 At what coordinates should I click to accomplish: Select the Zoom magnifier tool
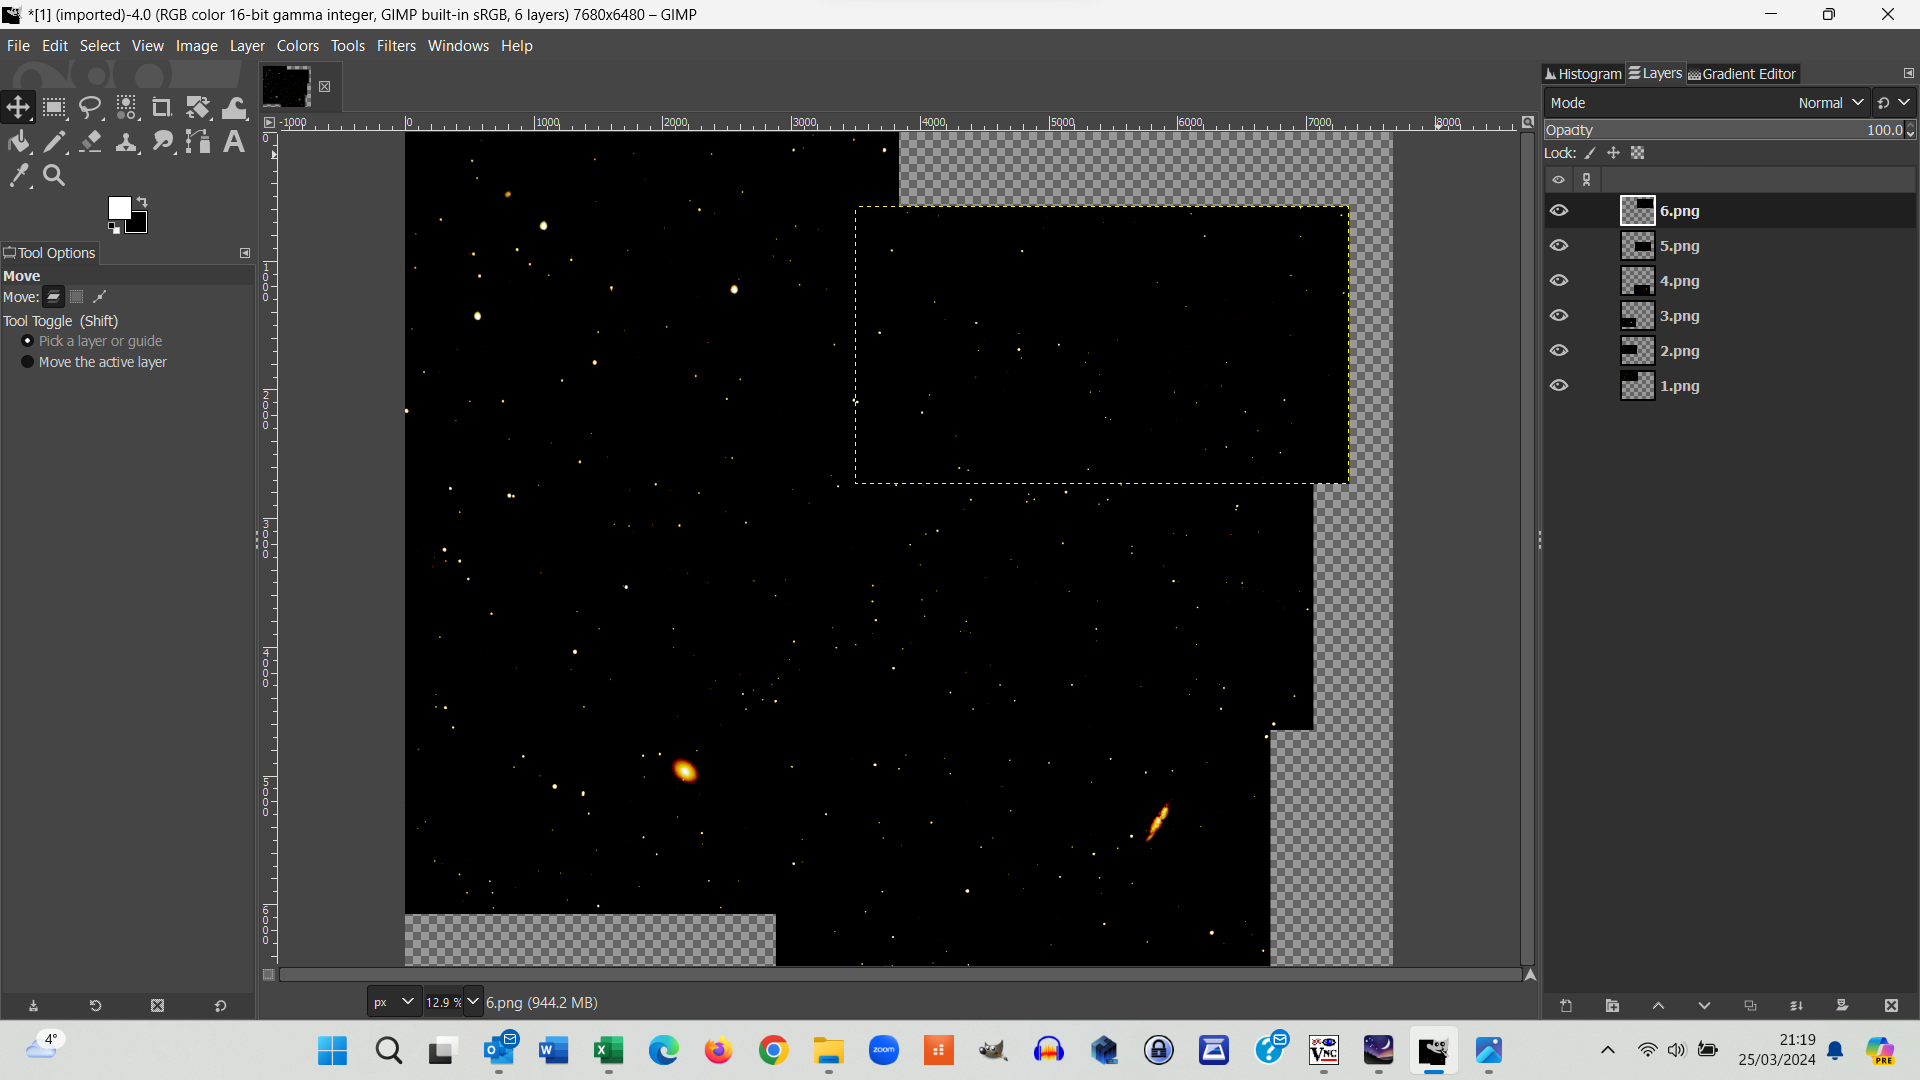pyautogui.click(x=54, y=176)
